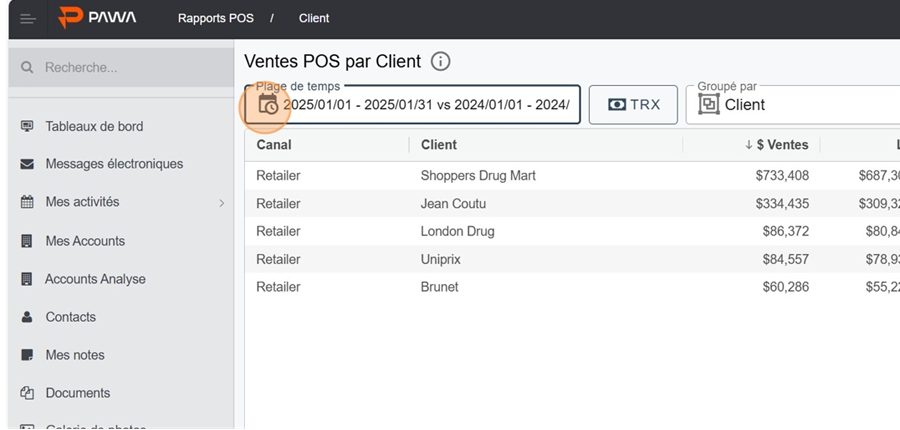Click the calendar clock icon in Plage de temps

click(268, 104)
